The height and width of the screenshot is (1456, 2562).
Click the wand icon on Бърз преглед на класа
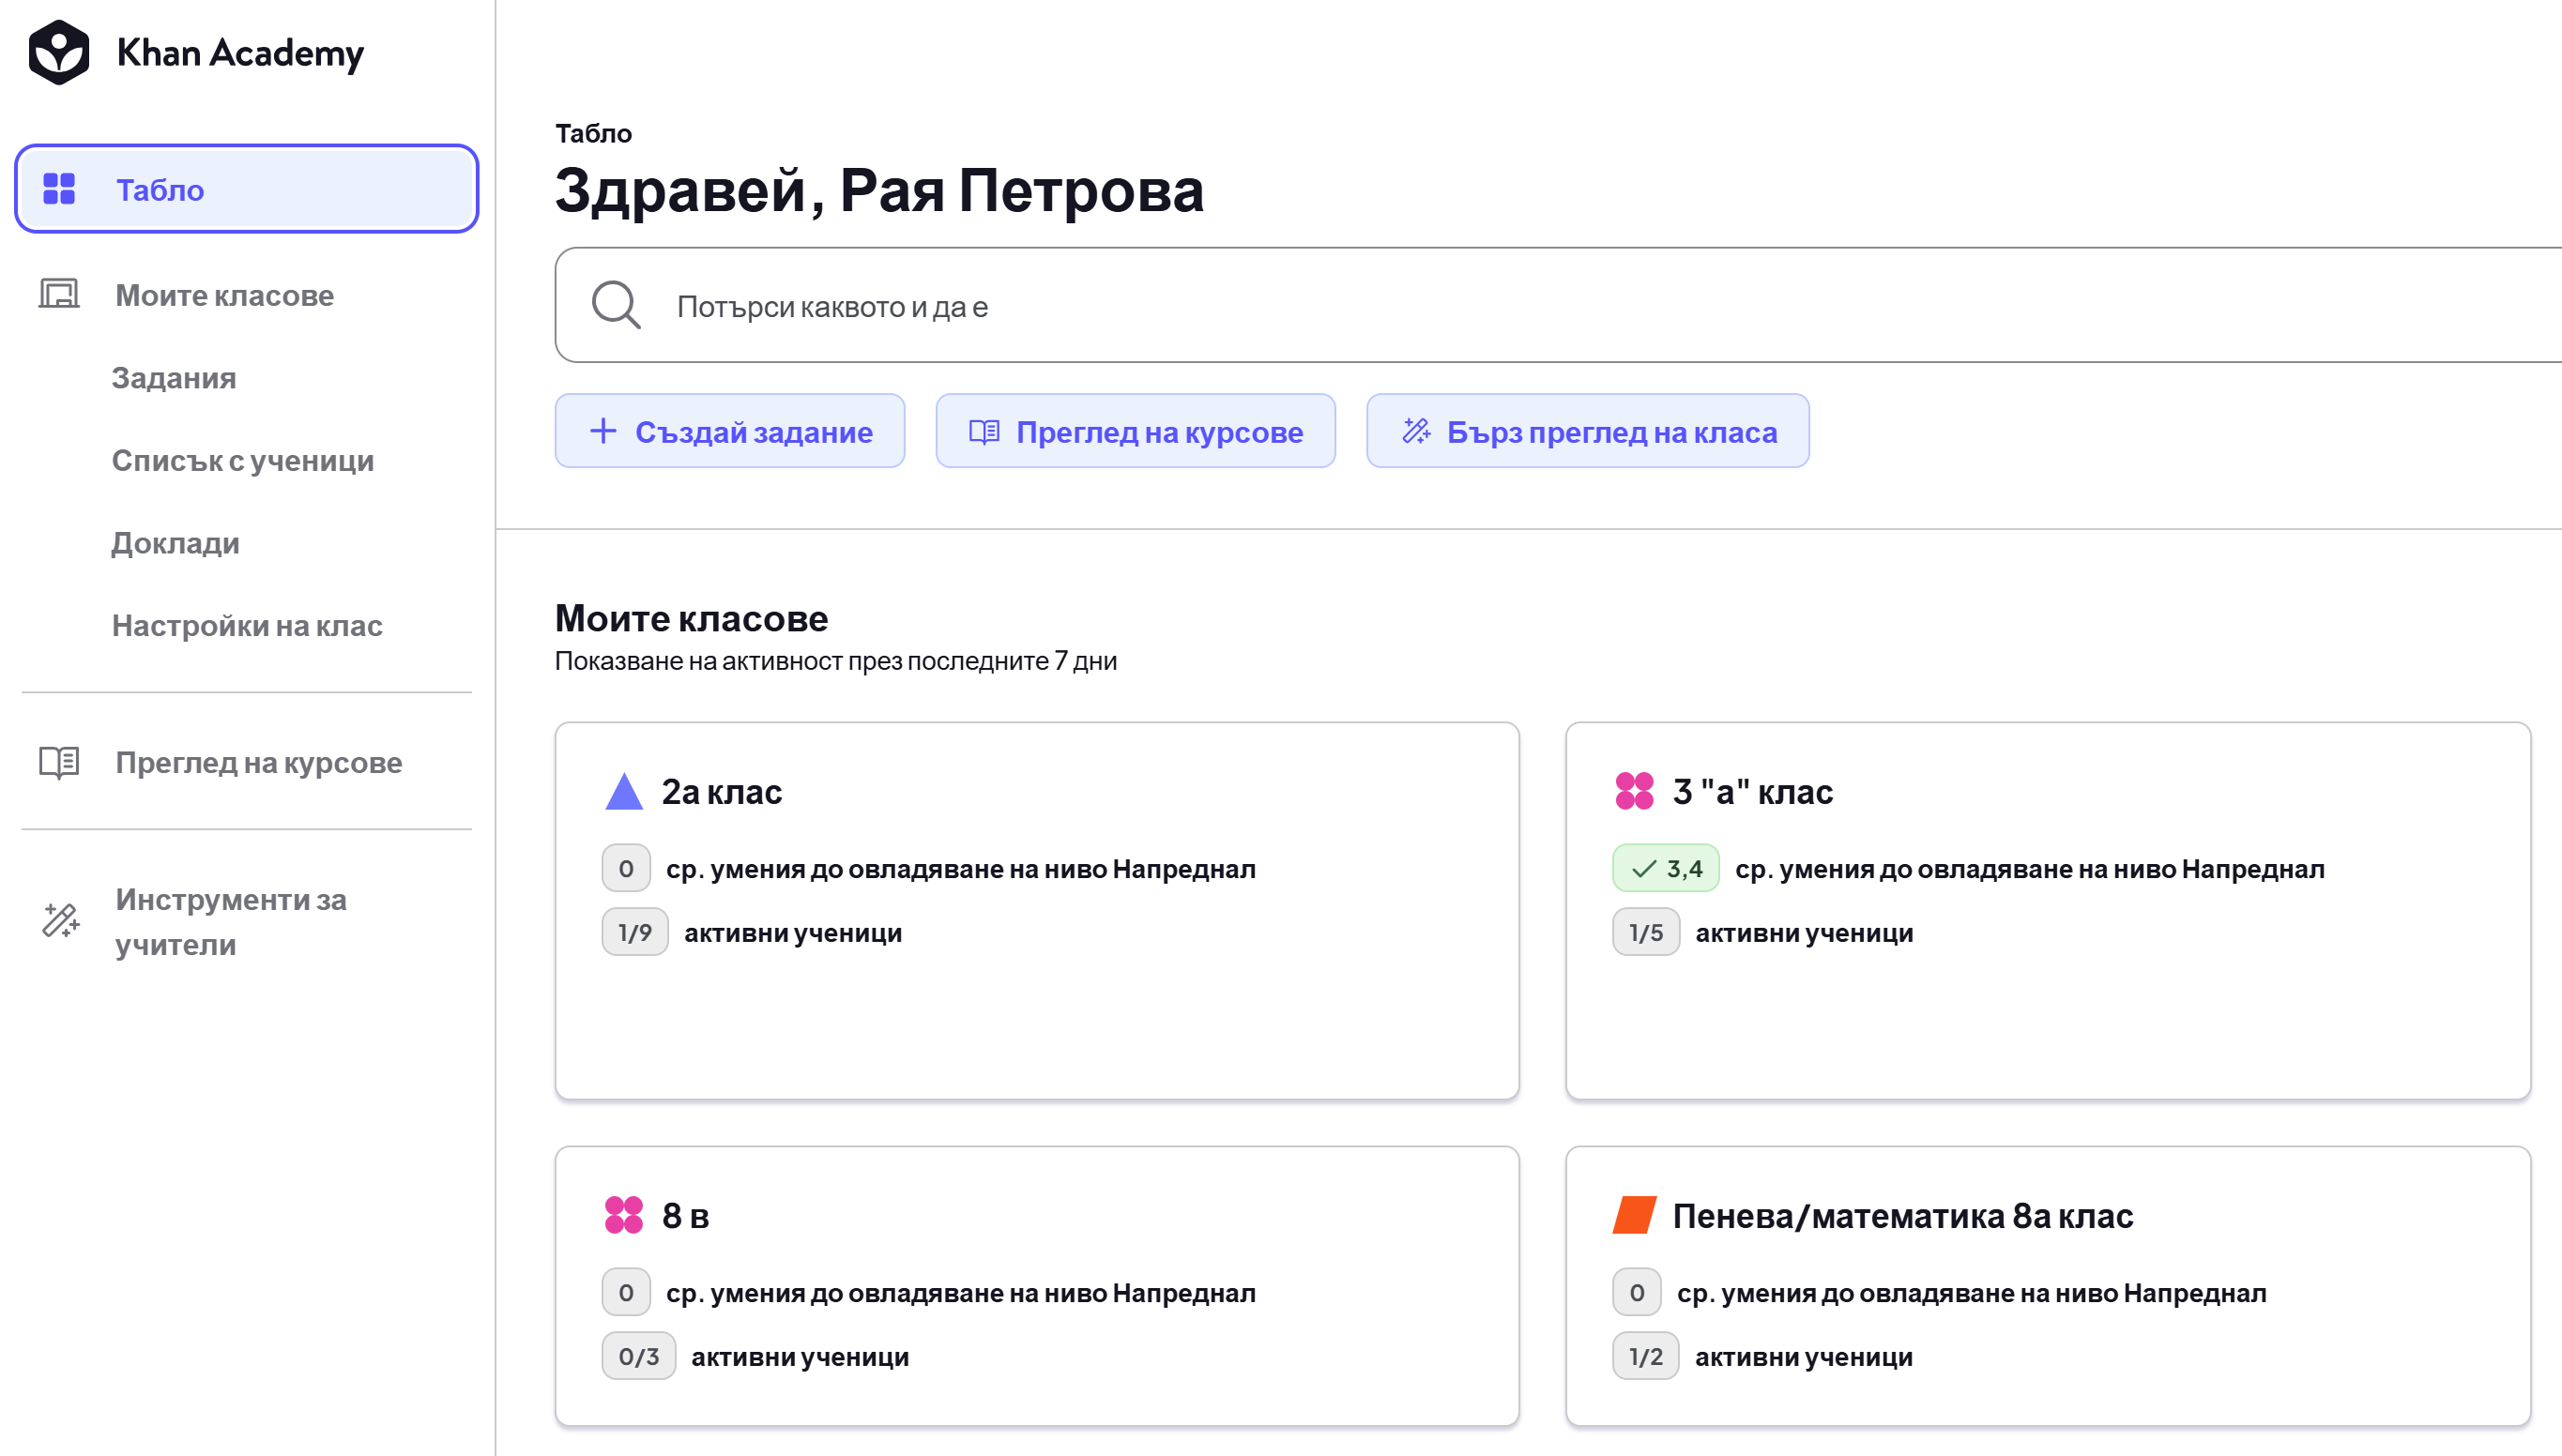(1416, 431)
